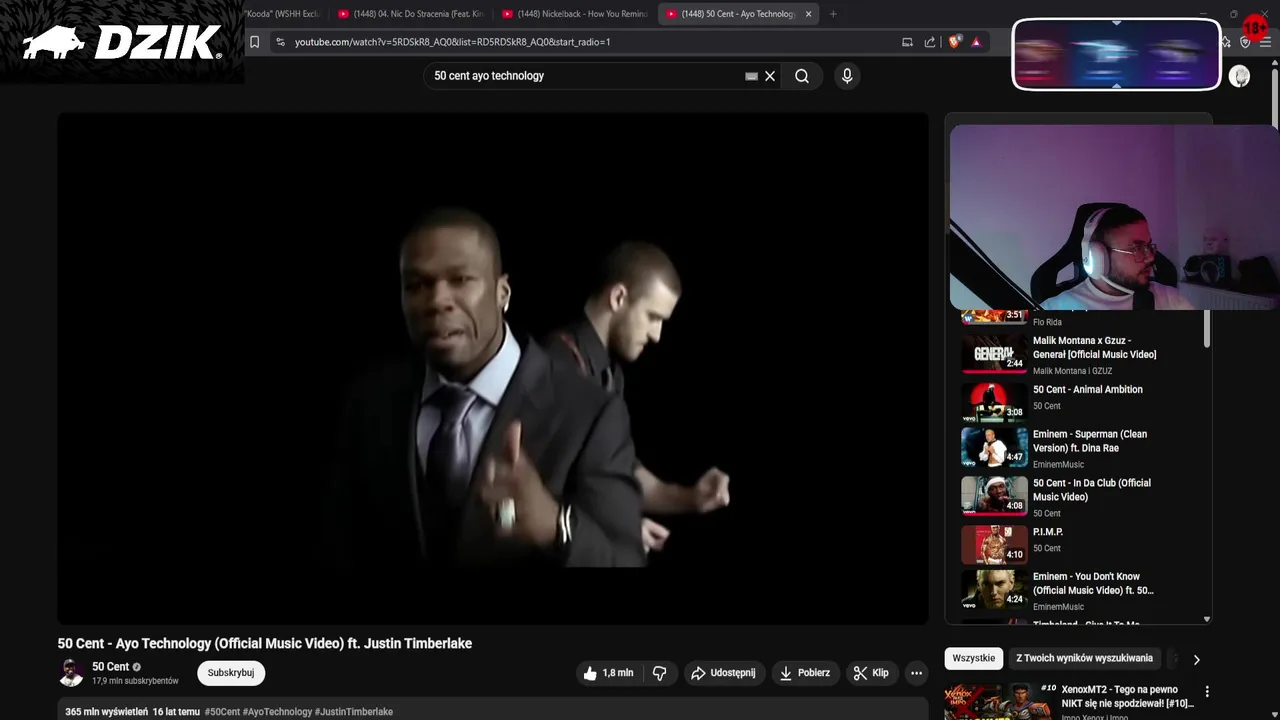The height and width of the screenshot is (720, 1280).
Task: Switch to the Nic Do Stracenia tab
Action: click(x=410, y=14)
